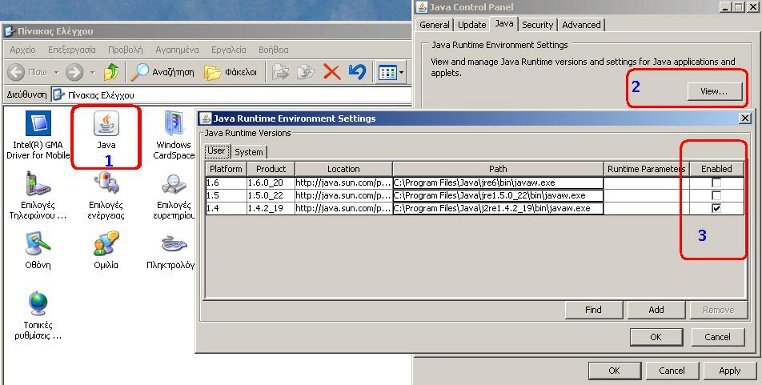The height and width of the screenshot is (385, 762).
Task: Uncheck the 1.4.2_19 Enabled checkbox
Action: [716, 209]
